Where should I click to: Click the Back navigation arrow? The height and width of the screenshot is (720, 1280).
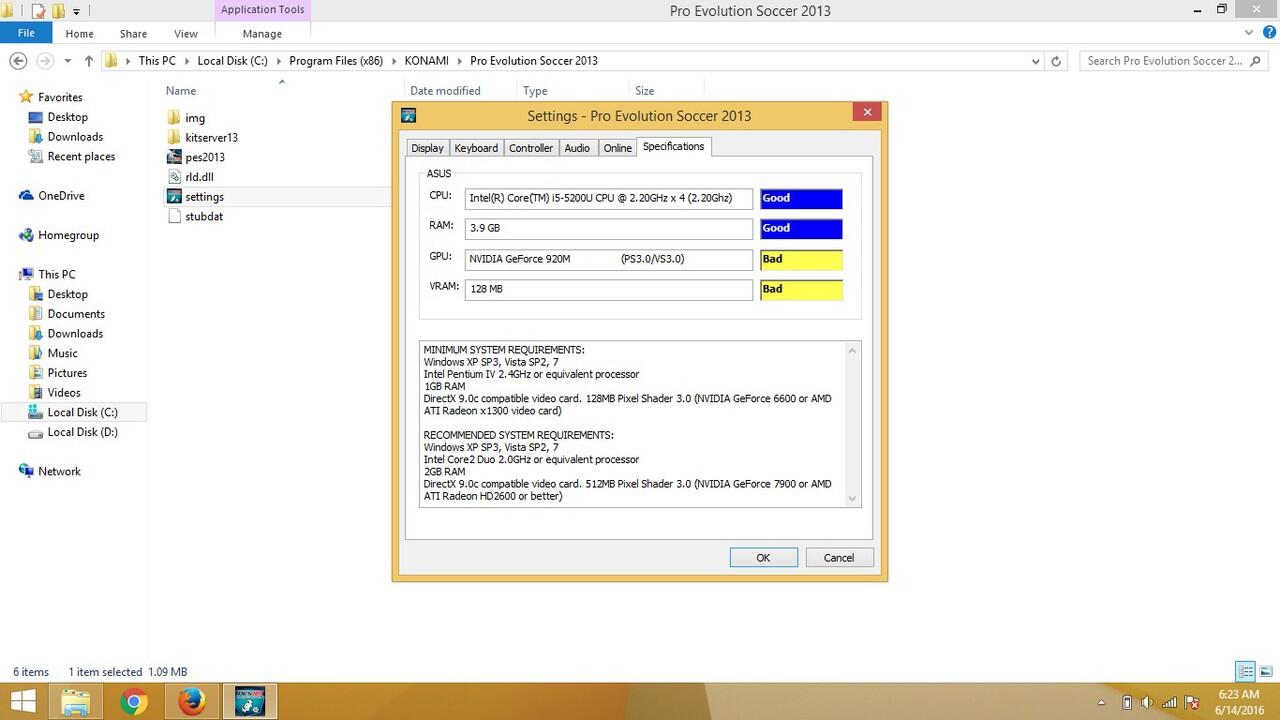tap(18, 61)
